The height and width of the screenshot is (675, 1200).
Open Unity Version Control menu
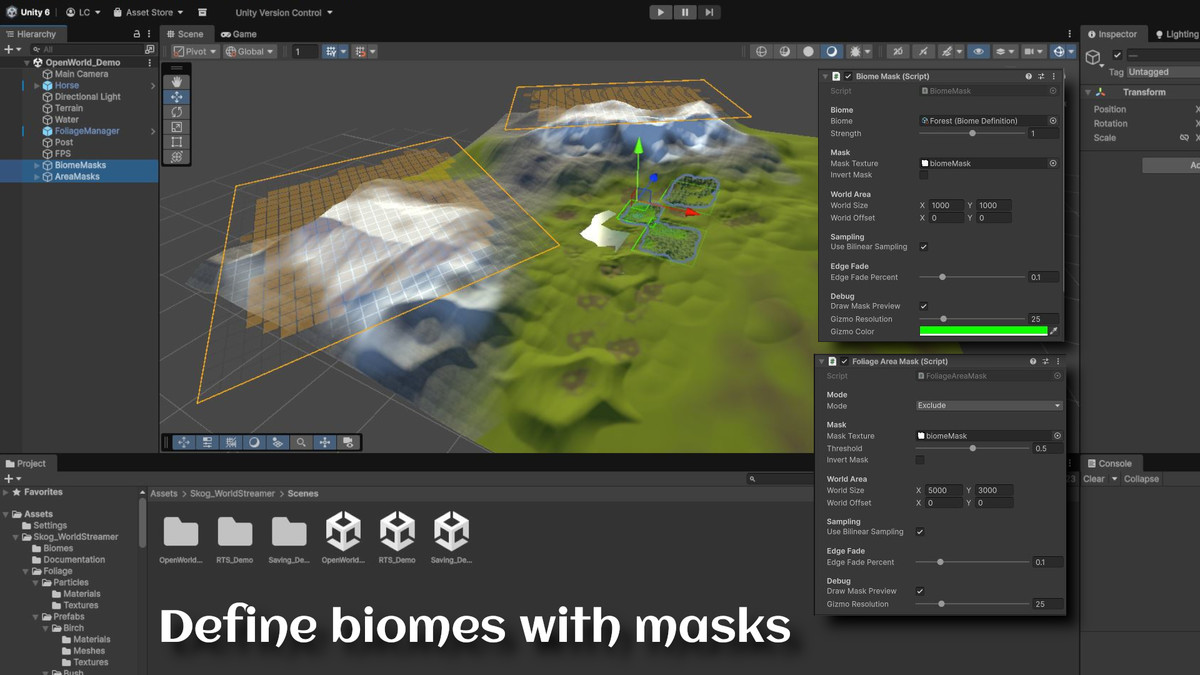pos(284,13)
